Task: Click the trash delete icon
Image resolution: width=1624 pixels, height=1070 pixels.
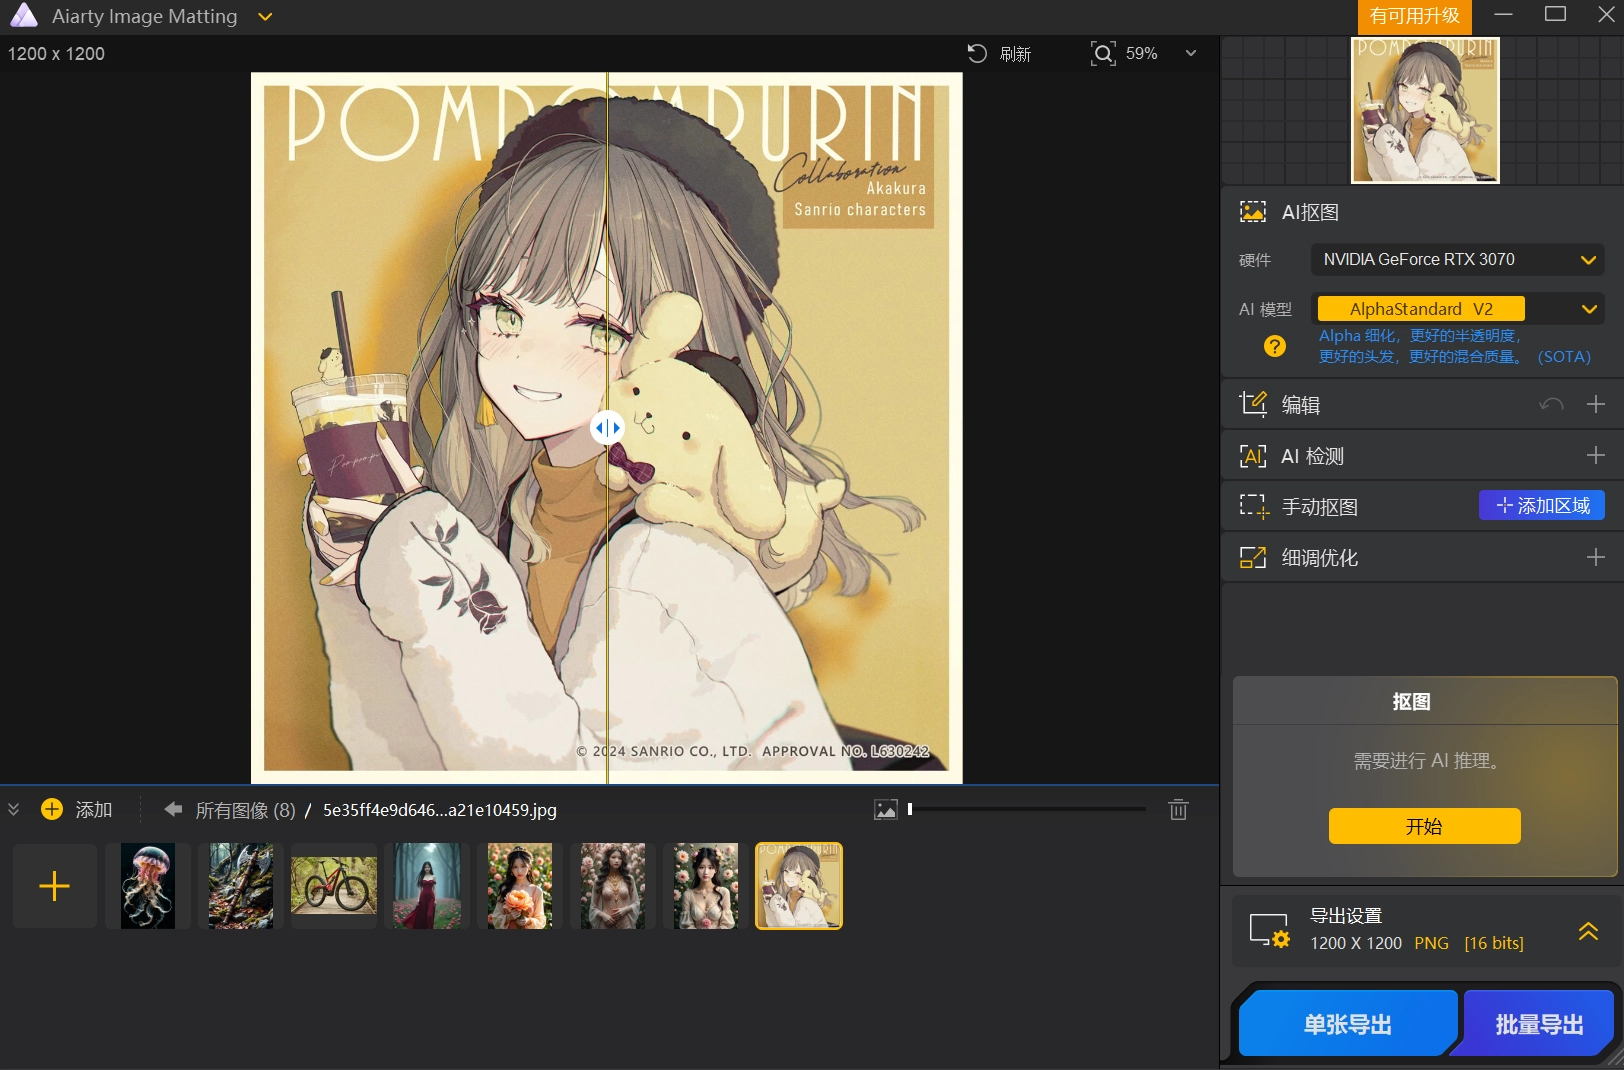Action: [x=1178, y=809]
